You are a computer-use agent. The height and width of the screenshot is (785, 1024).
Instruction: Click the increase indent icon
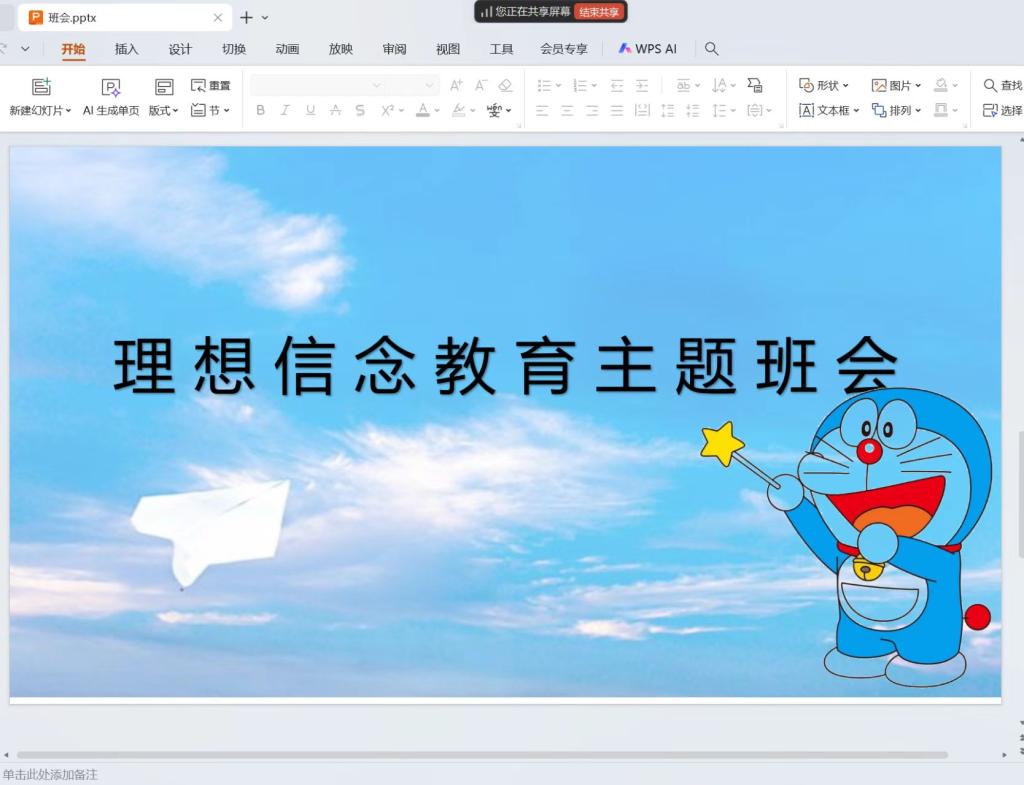(642, 86)
